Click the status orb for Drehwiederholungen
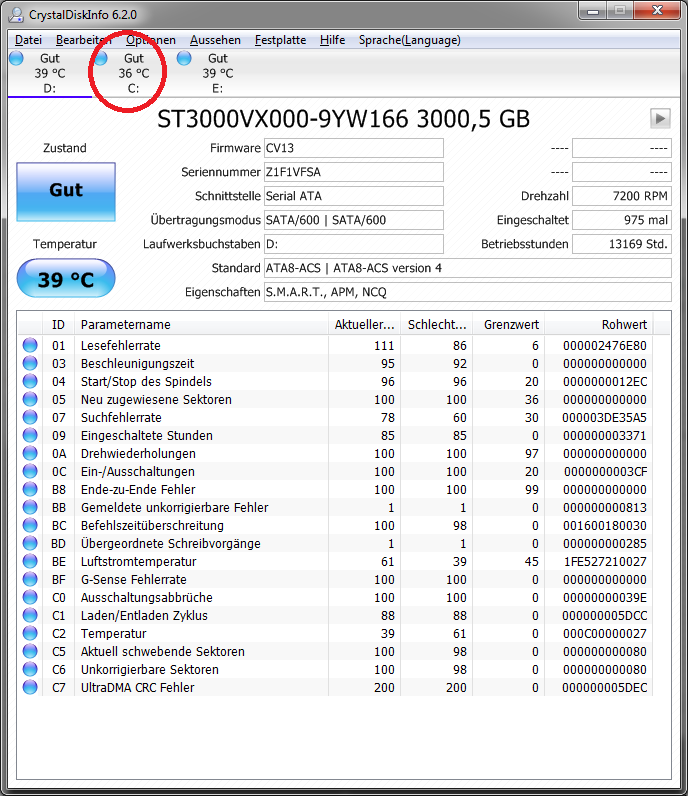Image resolution: width=688 pixels, height=796 pixels. tap(30, 453)
